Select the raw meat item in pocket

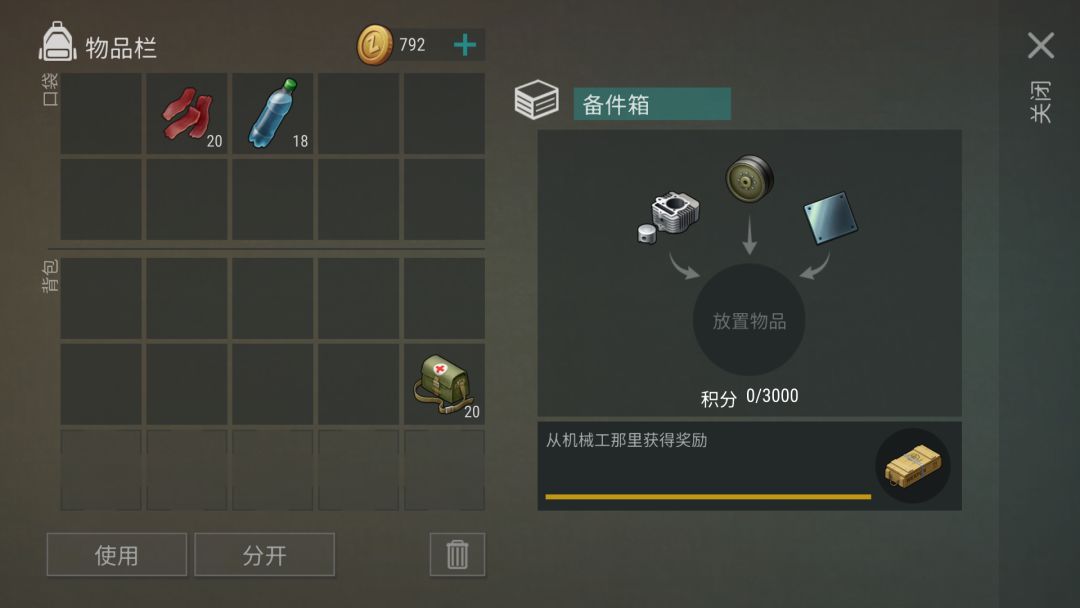(x=187, y=114)
